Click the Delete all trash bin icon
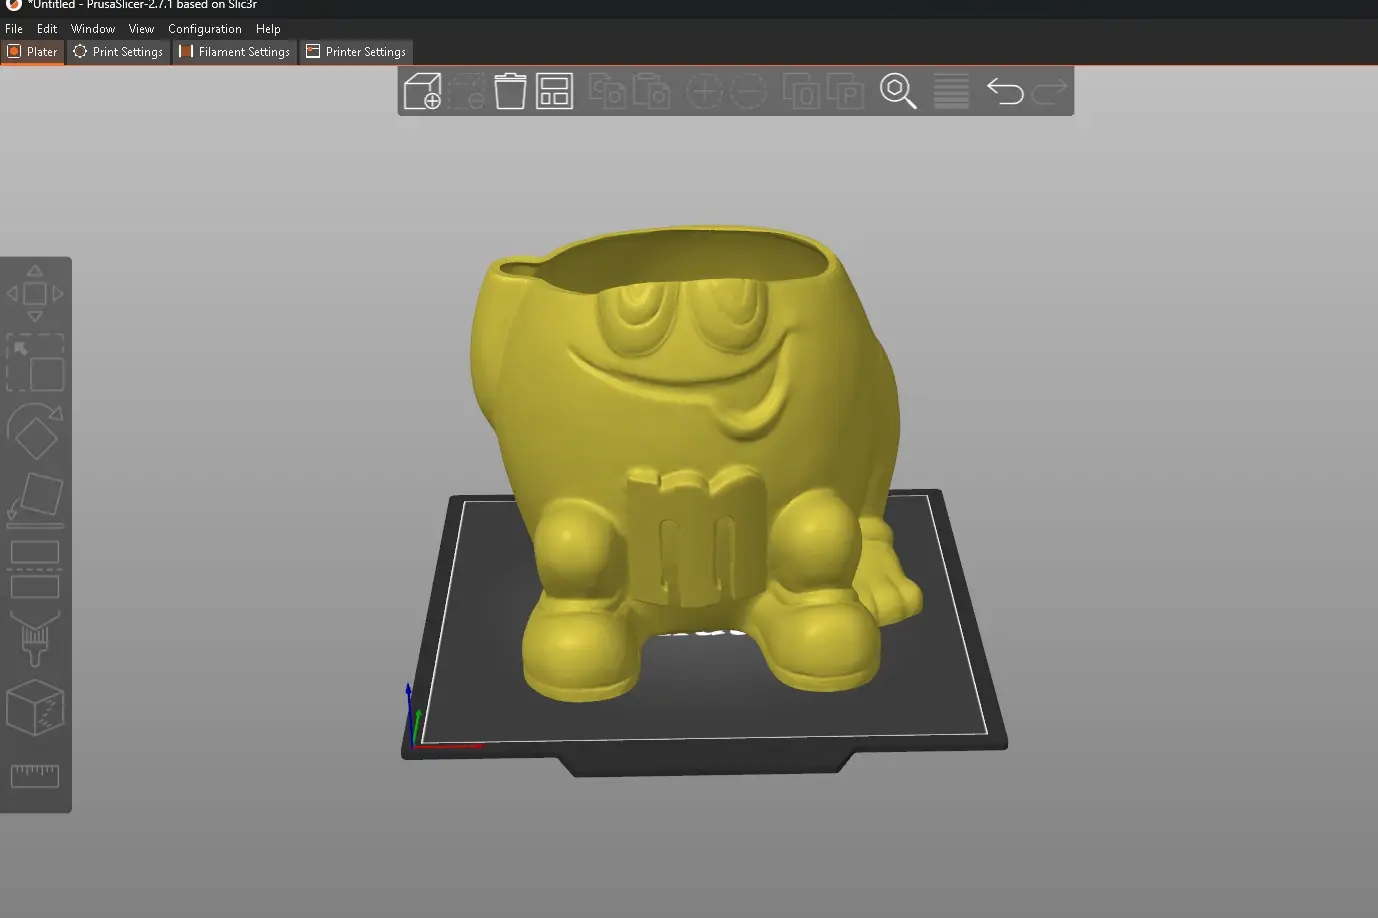1378x918 pixels. (x=510, y=91)
